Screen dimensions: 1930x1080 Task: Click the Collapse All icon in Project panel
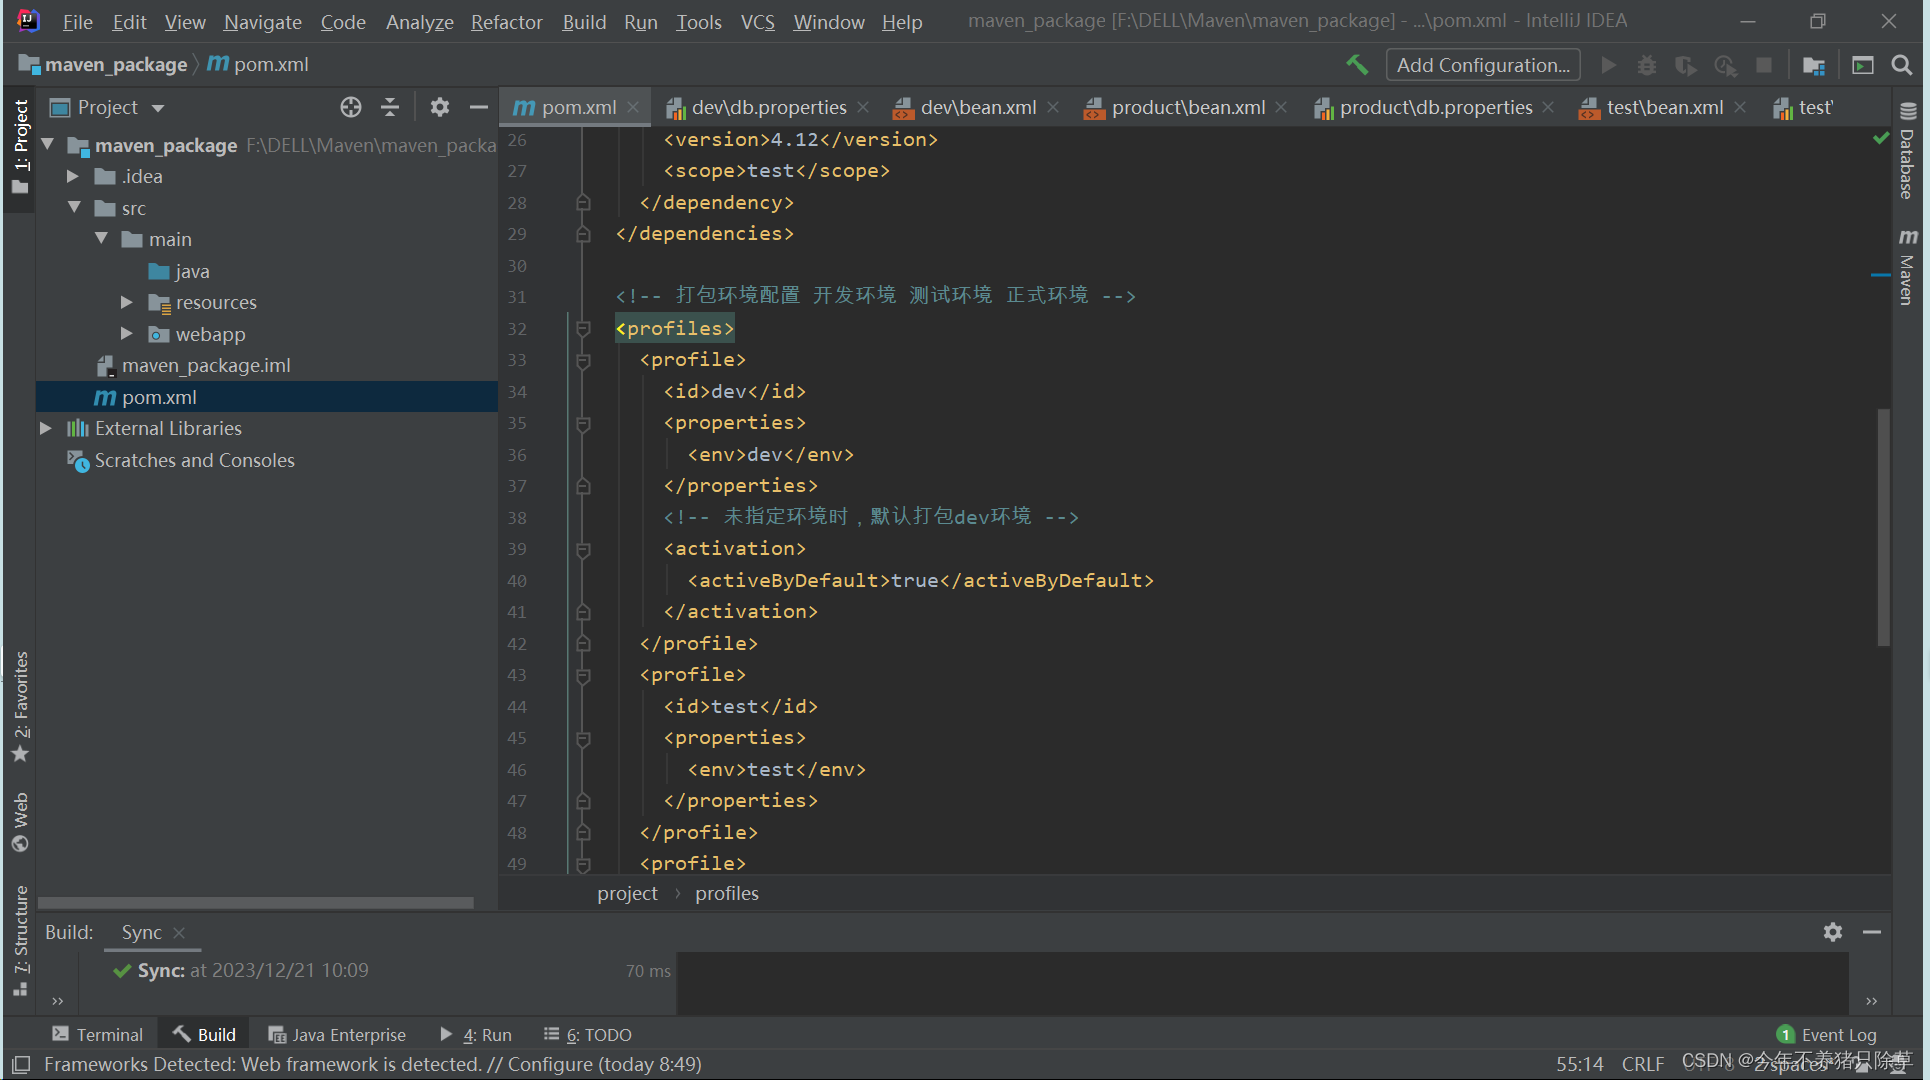(390, 107)
